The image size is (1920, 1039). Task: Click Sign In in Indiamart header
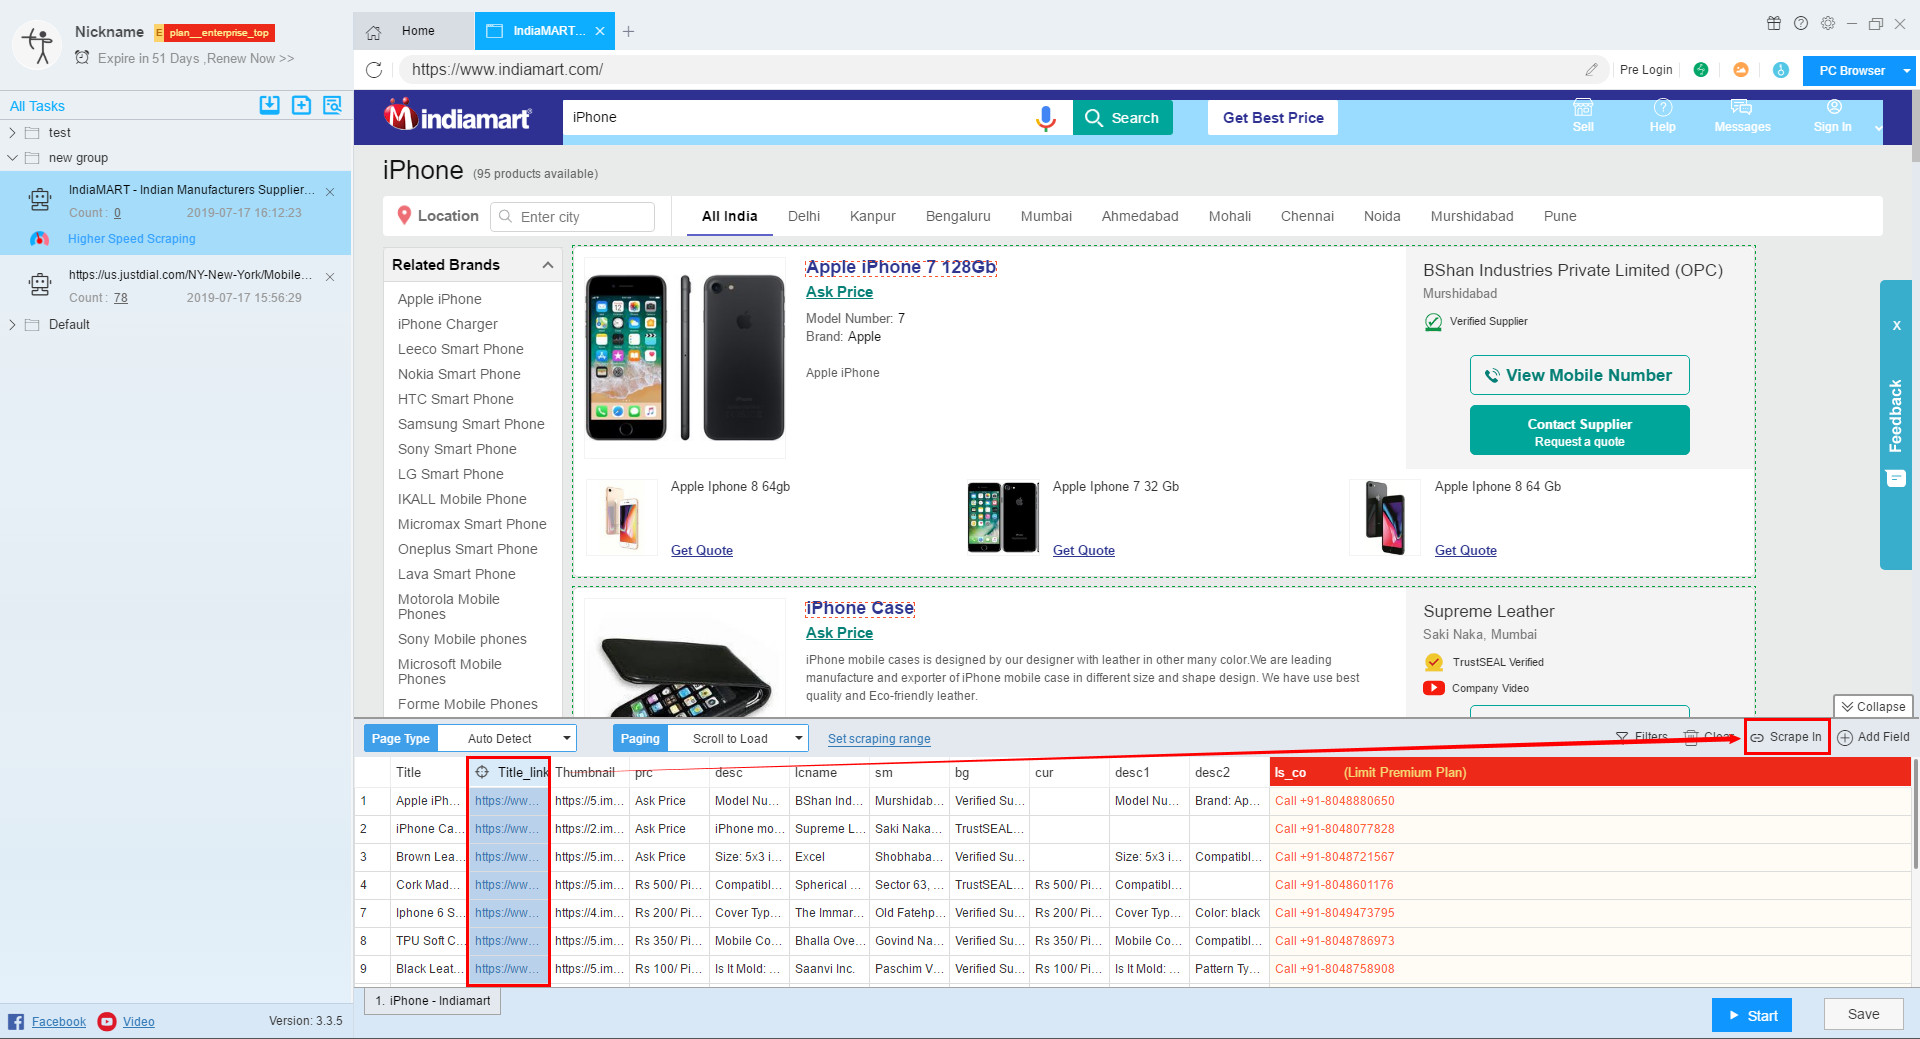coord(1833,116)
